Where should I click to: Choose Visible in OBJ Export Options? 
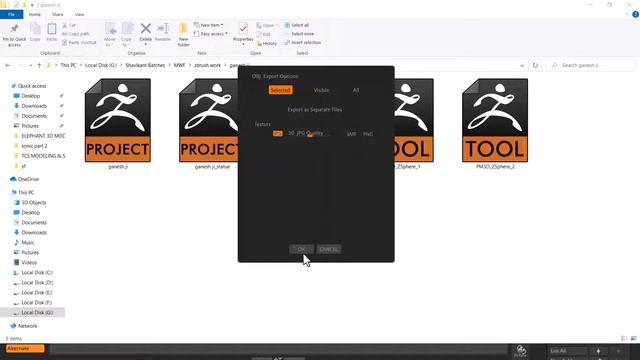click(x=321, y=90)
